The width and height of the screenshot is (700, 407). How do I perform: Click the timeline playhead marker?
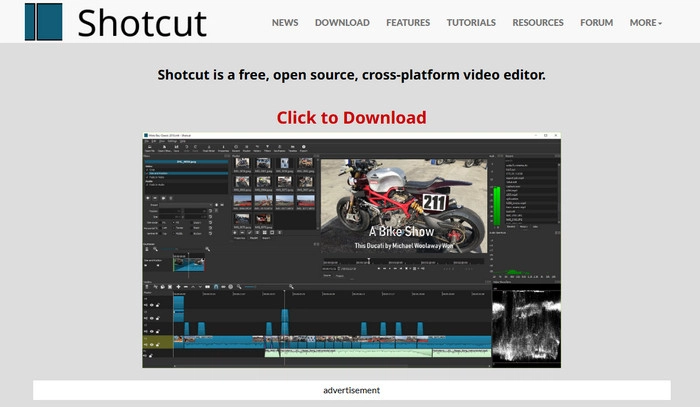[x=284, y=293]
